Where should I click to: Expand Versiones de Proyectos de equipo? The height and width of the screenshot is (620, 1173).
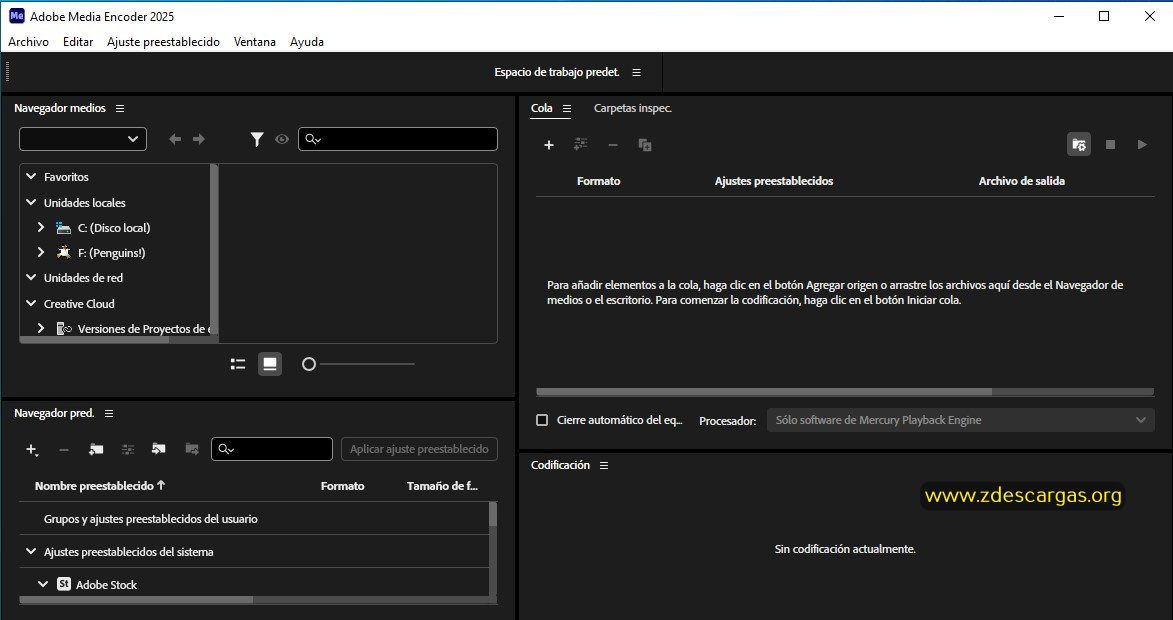tap(41, 328)
